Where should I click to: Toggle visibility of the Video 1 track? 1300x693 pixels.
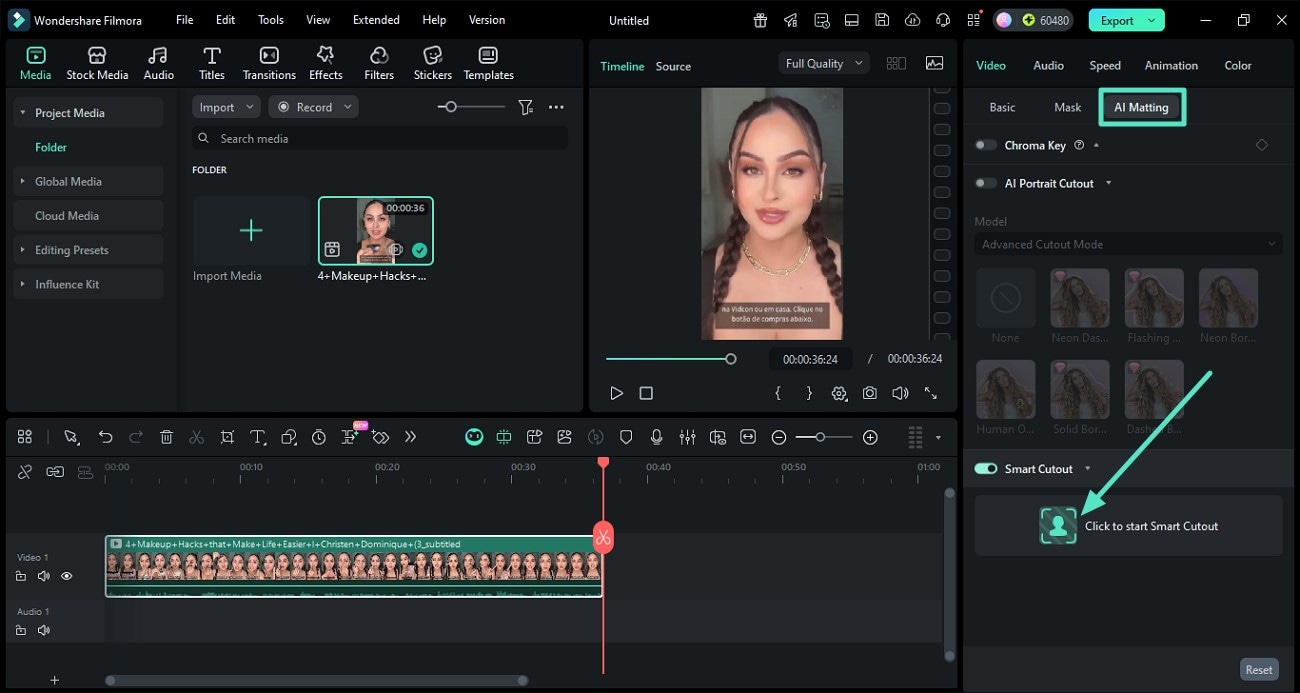pos(66,576)
